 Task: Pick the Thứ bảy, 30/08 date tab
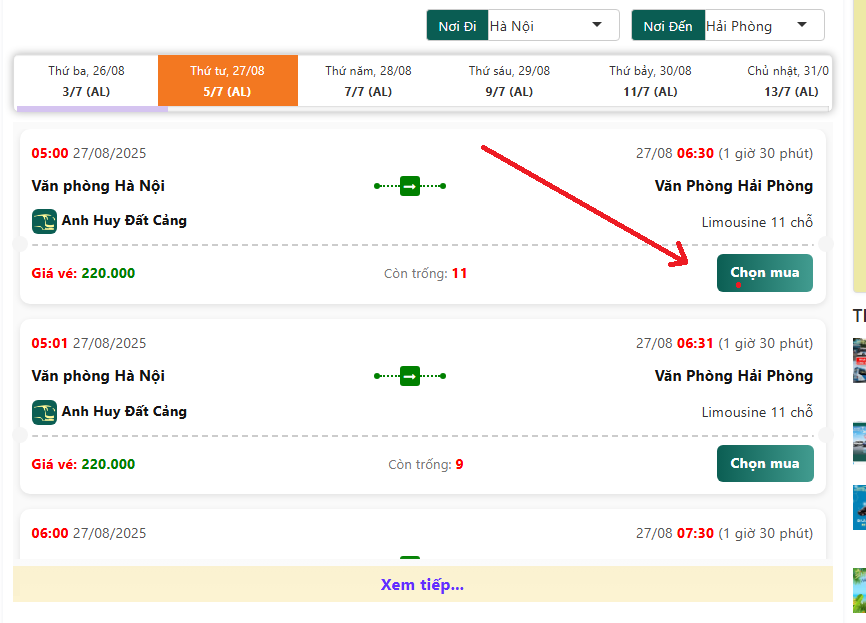point(650,81)
